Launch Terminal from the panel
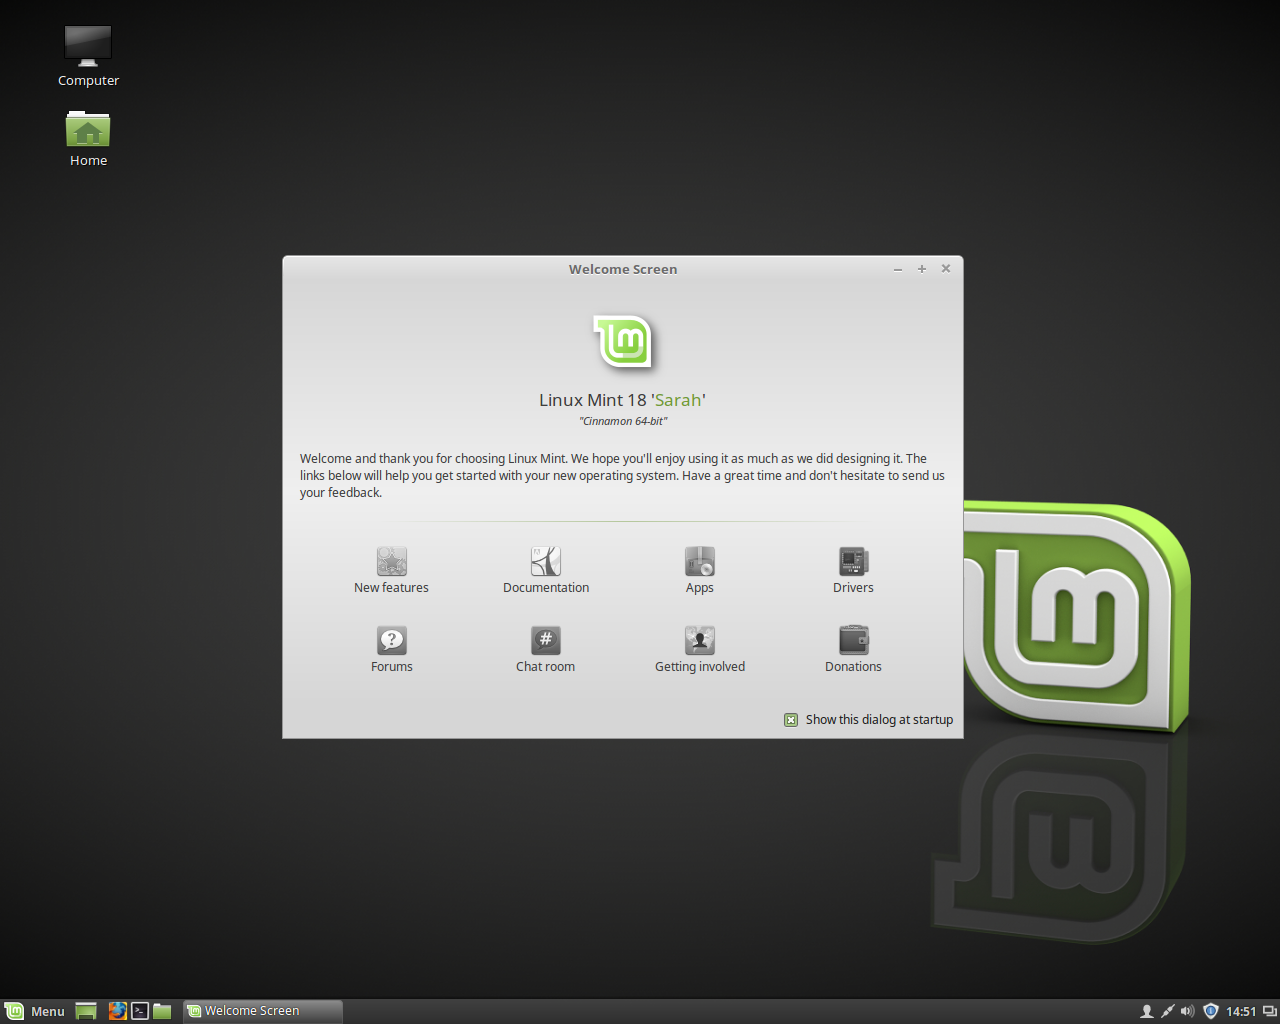 click(140, 1011)
